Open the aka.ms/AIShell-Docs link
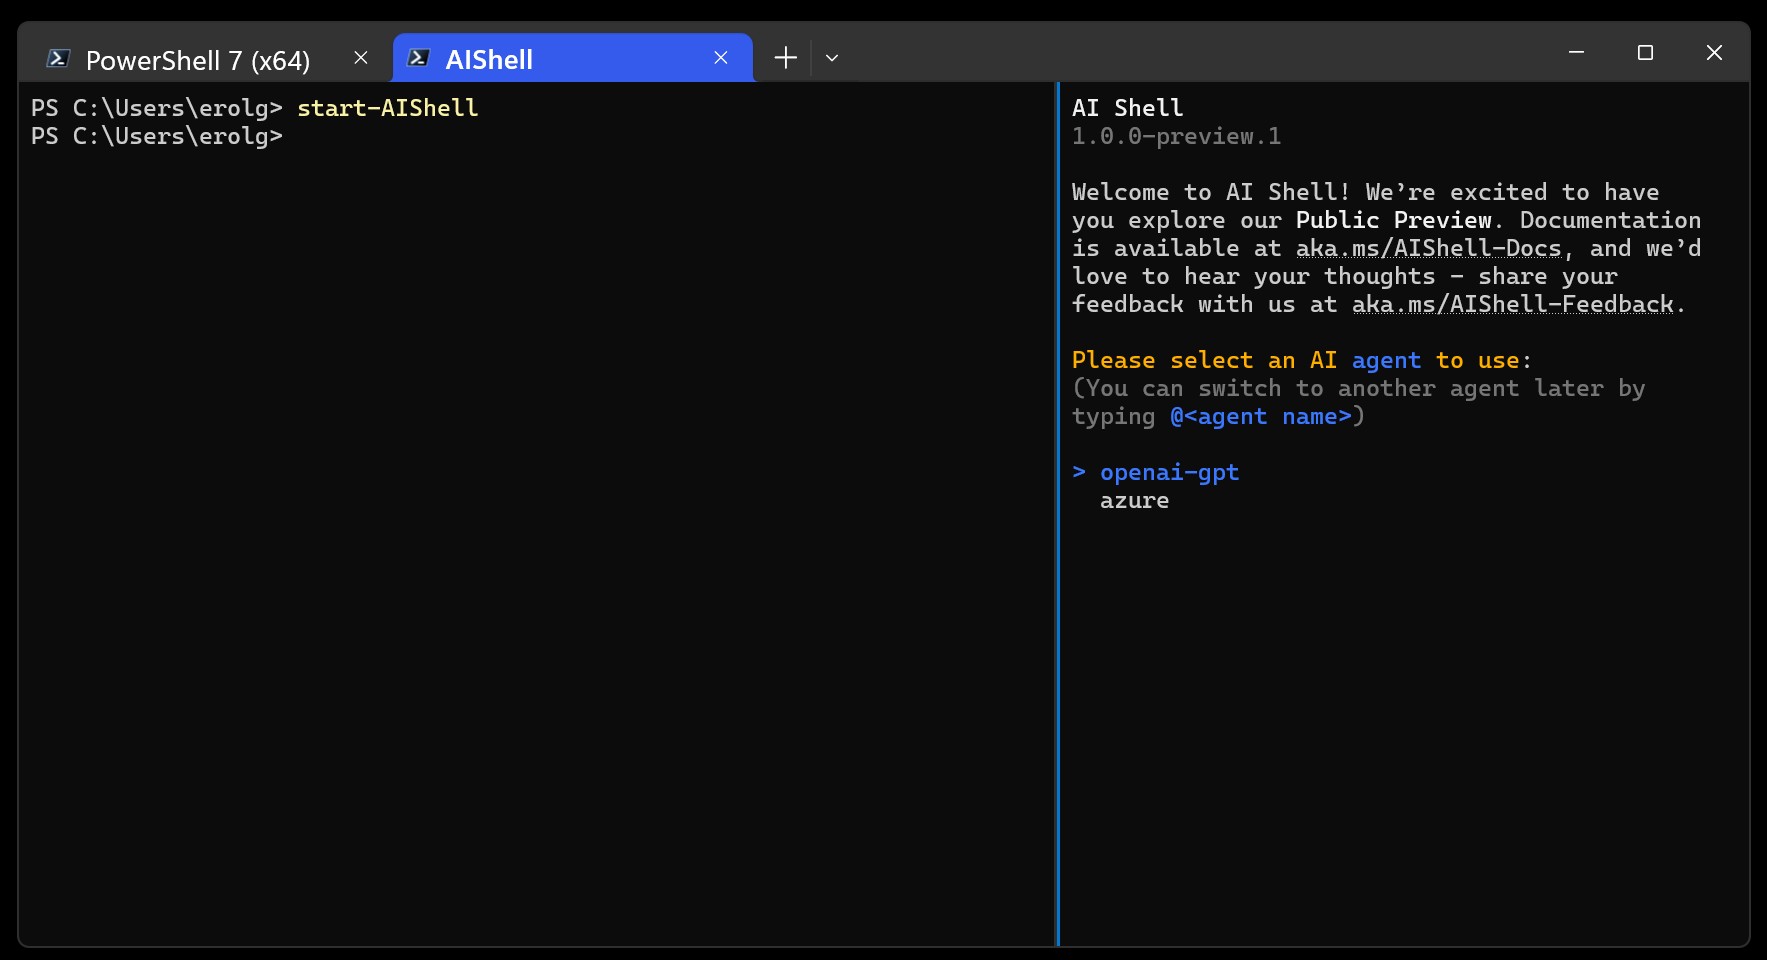Screen dimensions: 1767x960 [1428, 248]
